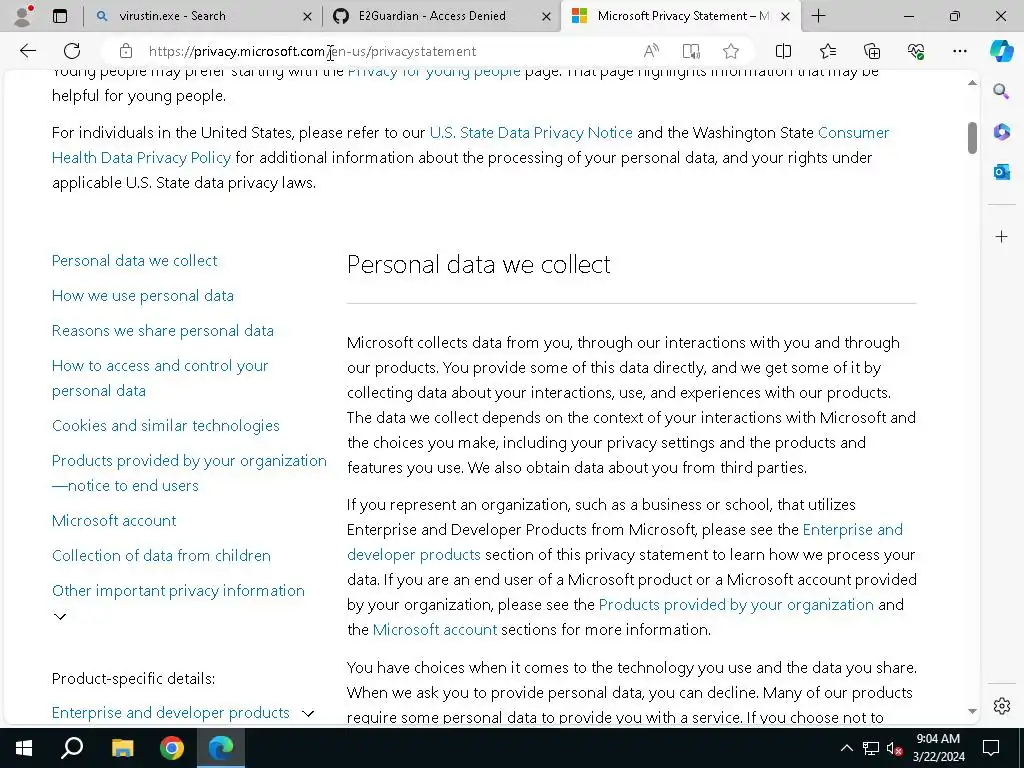
Task: Close the Microsoft Privacy Statement tab
Action: 786,16
